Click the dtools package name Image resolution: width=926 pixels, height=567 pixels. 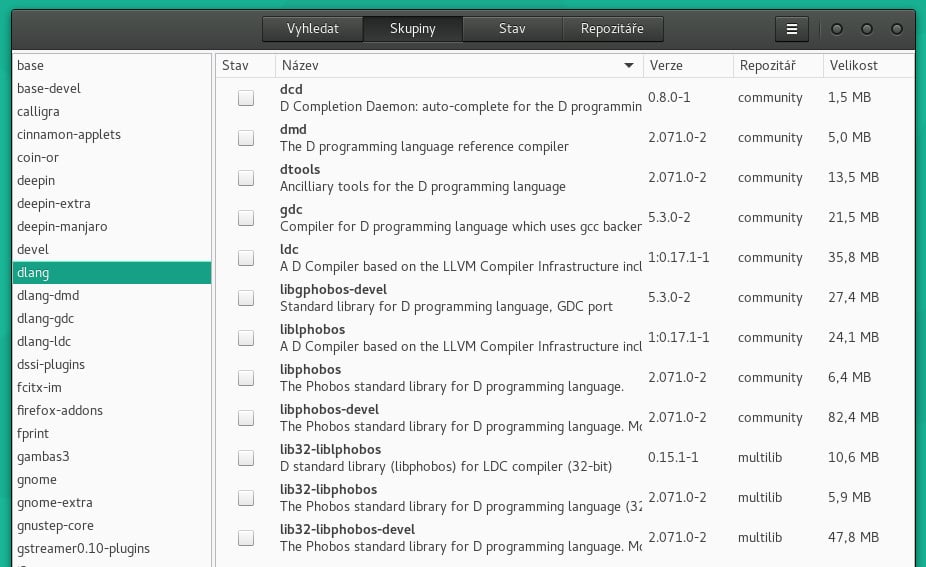300,170
